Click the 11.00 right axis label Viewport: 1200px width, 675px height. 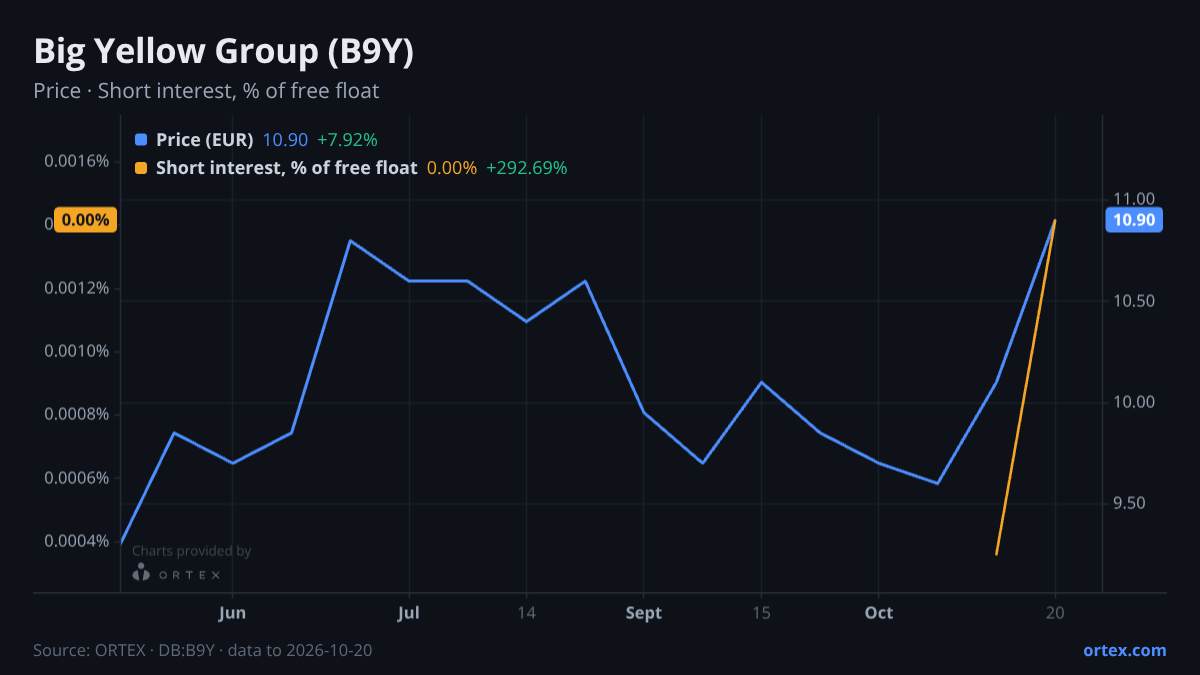click(x=1134, y=200)
